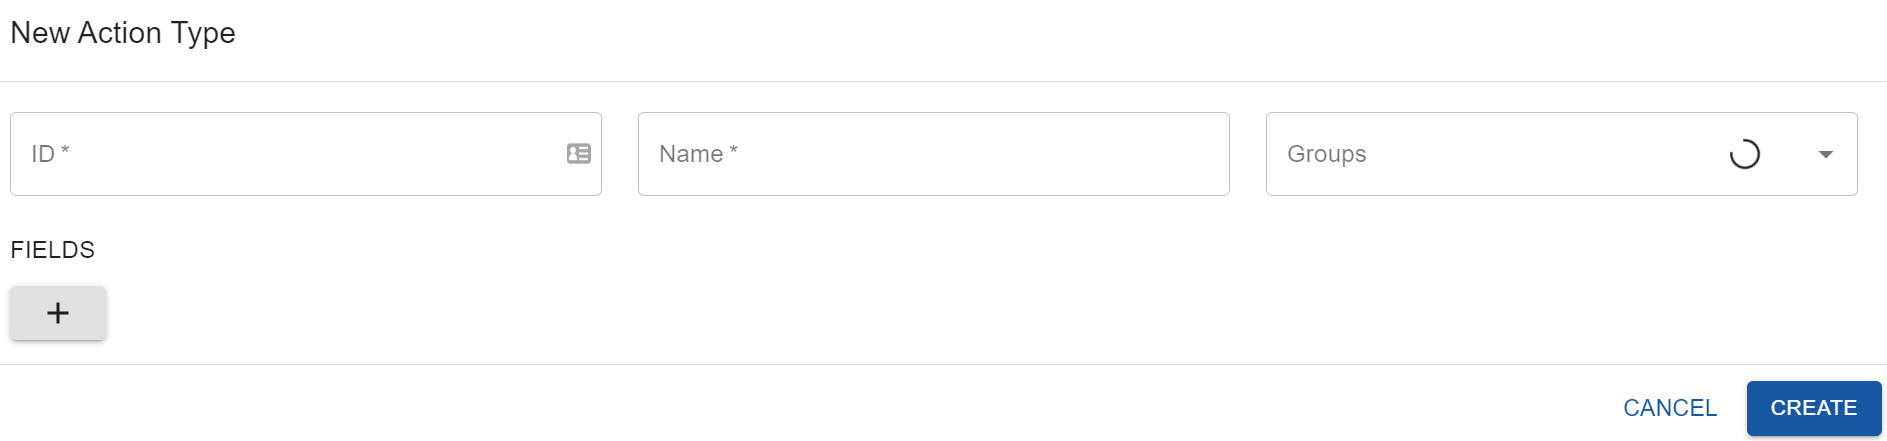Click the word "Type" in the dialog title

(203, 34)
